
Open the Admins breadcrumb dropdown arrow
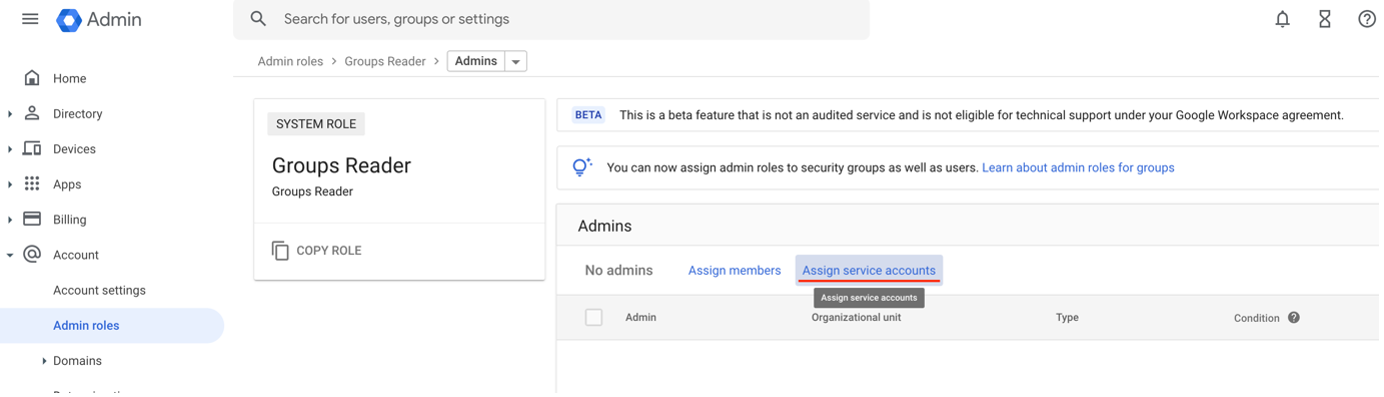pos(516,62)
